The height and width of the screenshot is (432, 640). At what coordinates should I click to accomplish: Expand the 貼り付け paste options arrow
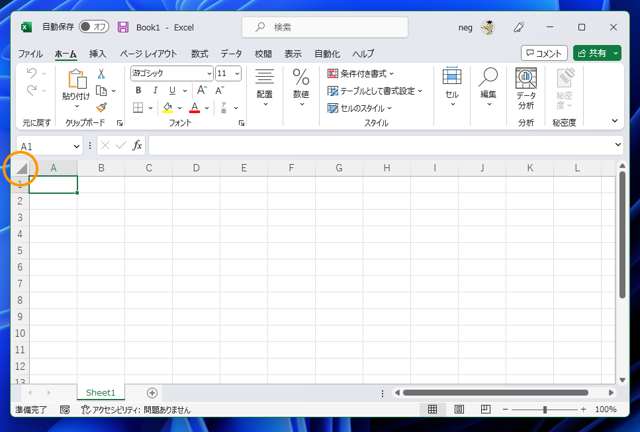pos(77,106)
